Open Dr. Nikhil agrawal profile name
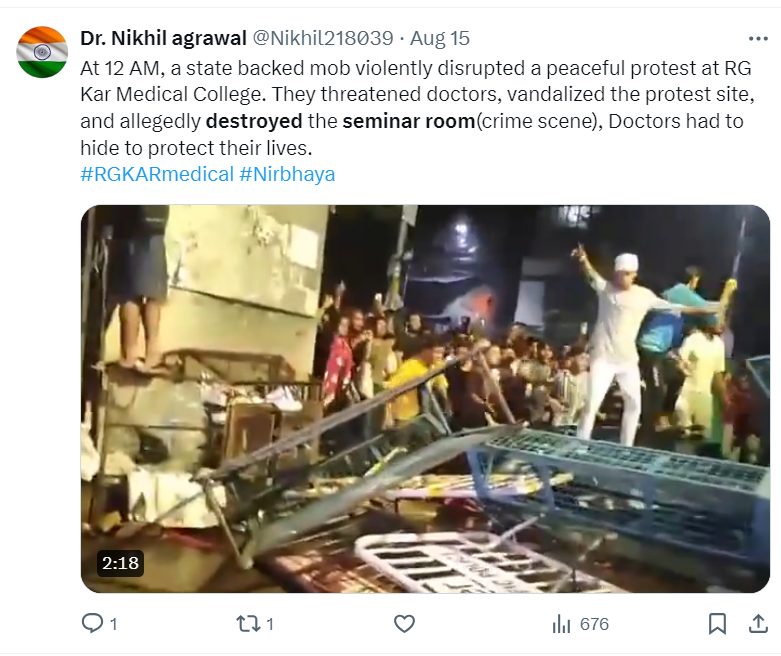Screen dimensions: 781x656 [163, 38]
